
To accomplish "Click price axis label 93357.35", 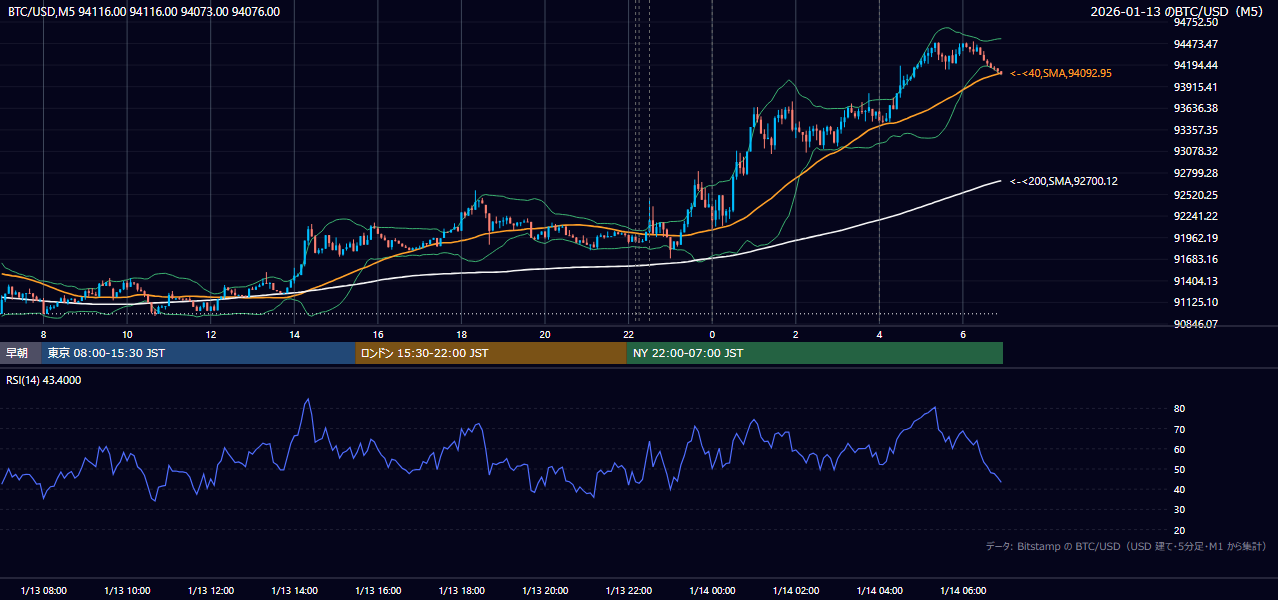I will pos(1195,130).
